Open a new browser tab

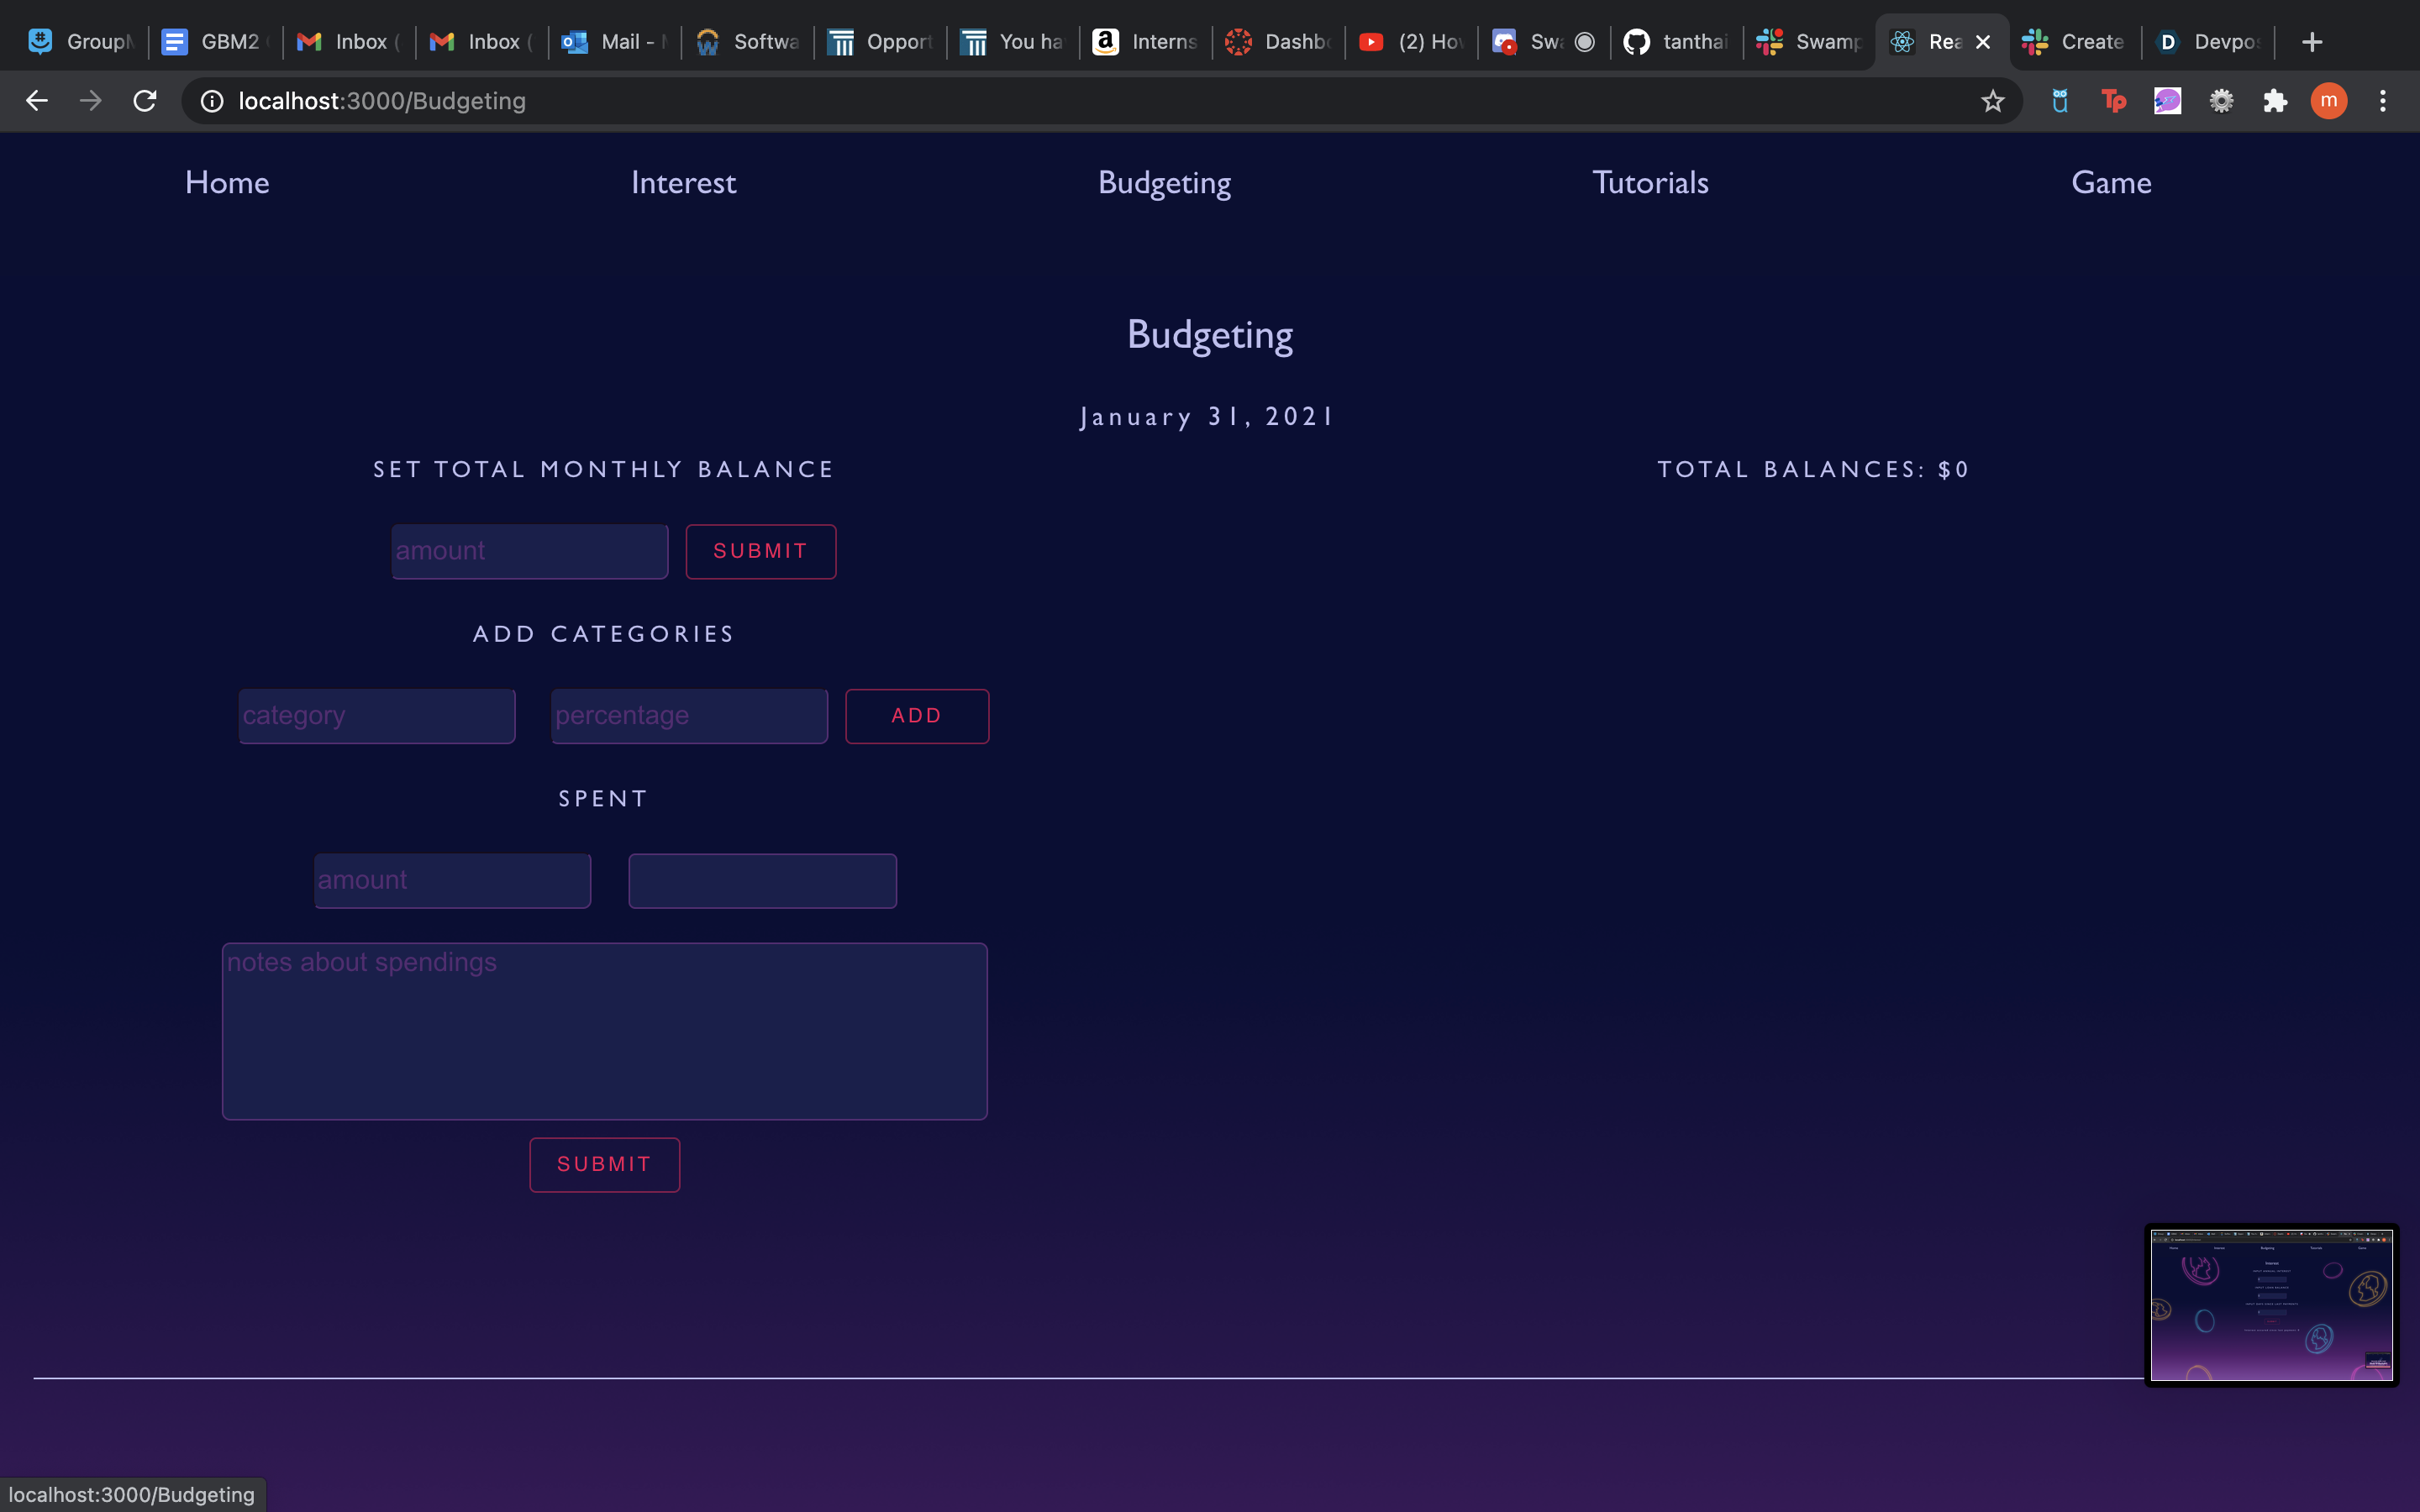point(2311,42)
